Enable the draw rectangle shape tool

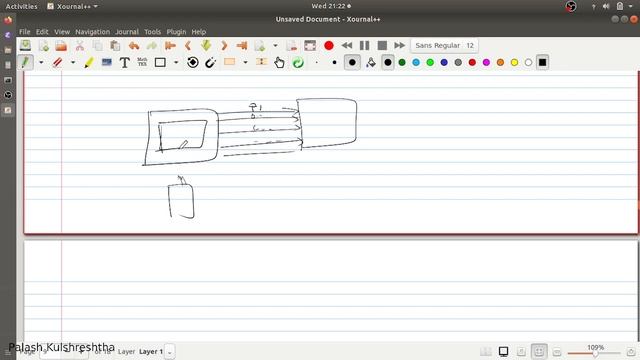tap(160, 62)
